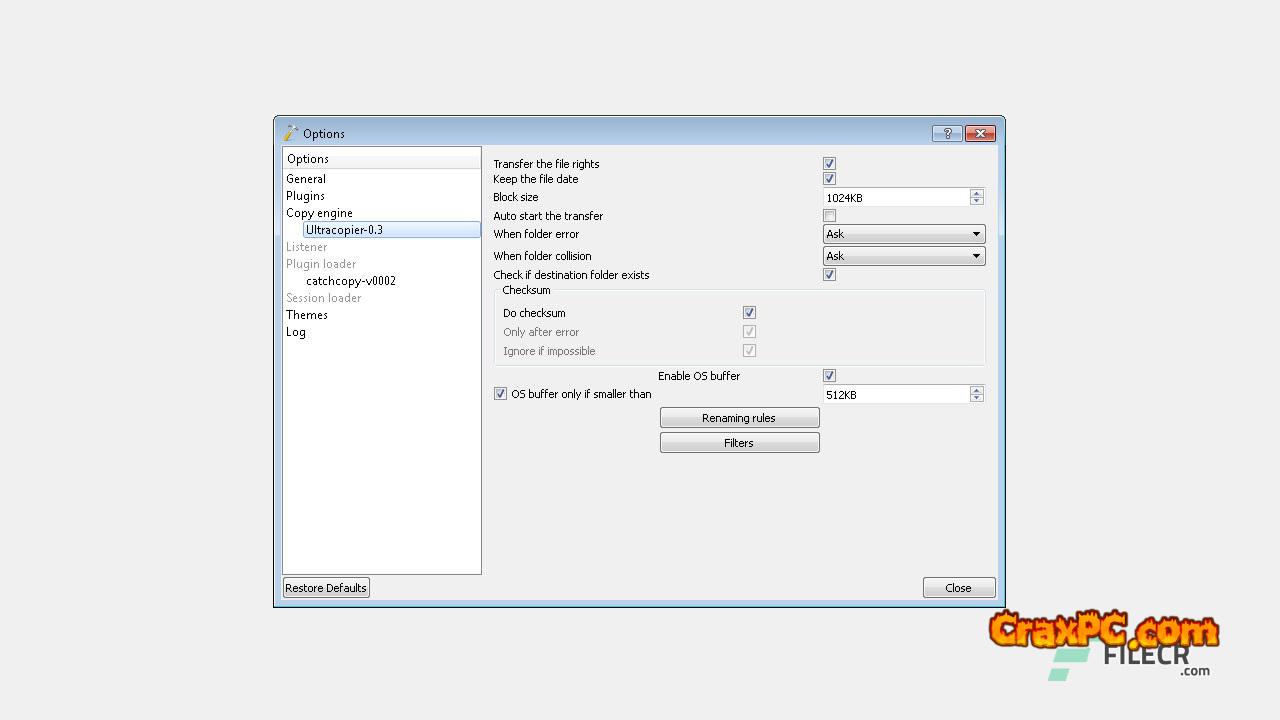
Task: Enable Auto start the transfer
Action: (829, 216)
